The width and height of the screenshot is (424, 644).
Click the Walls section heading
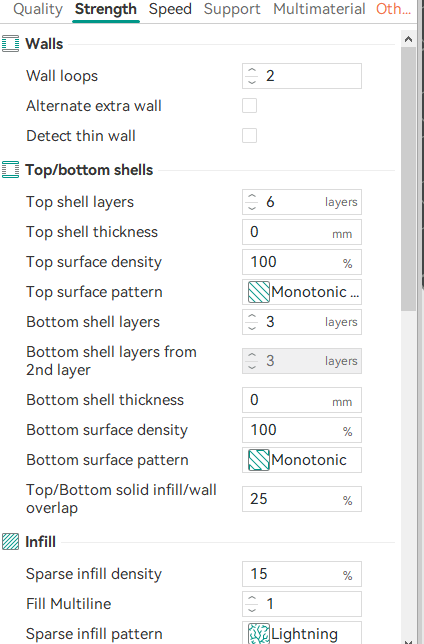[x=44, y=44]
